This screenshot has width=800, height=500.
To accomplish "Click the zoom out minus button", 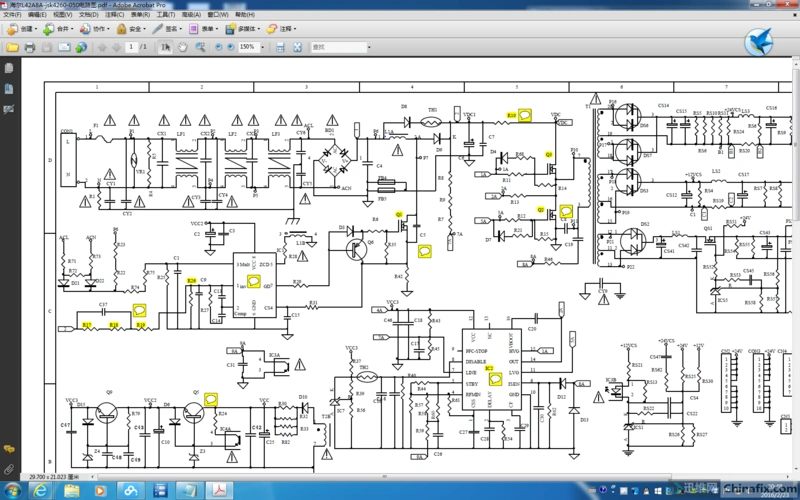I will tap(218, 47).
